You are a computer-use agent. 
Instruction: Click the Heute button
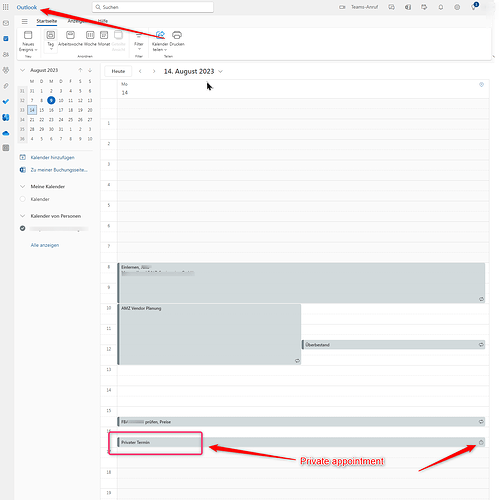(118, 71)
